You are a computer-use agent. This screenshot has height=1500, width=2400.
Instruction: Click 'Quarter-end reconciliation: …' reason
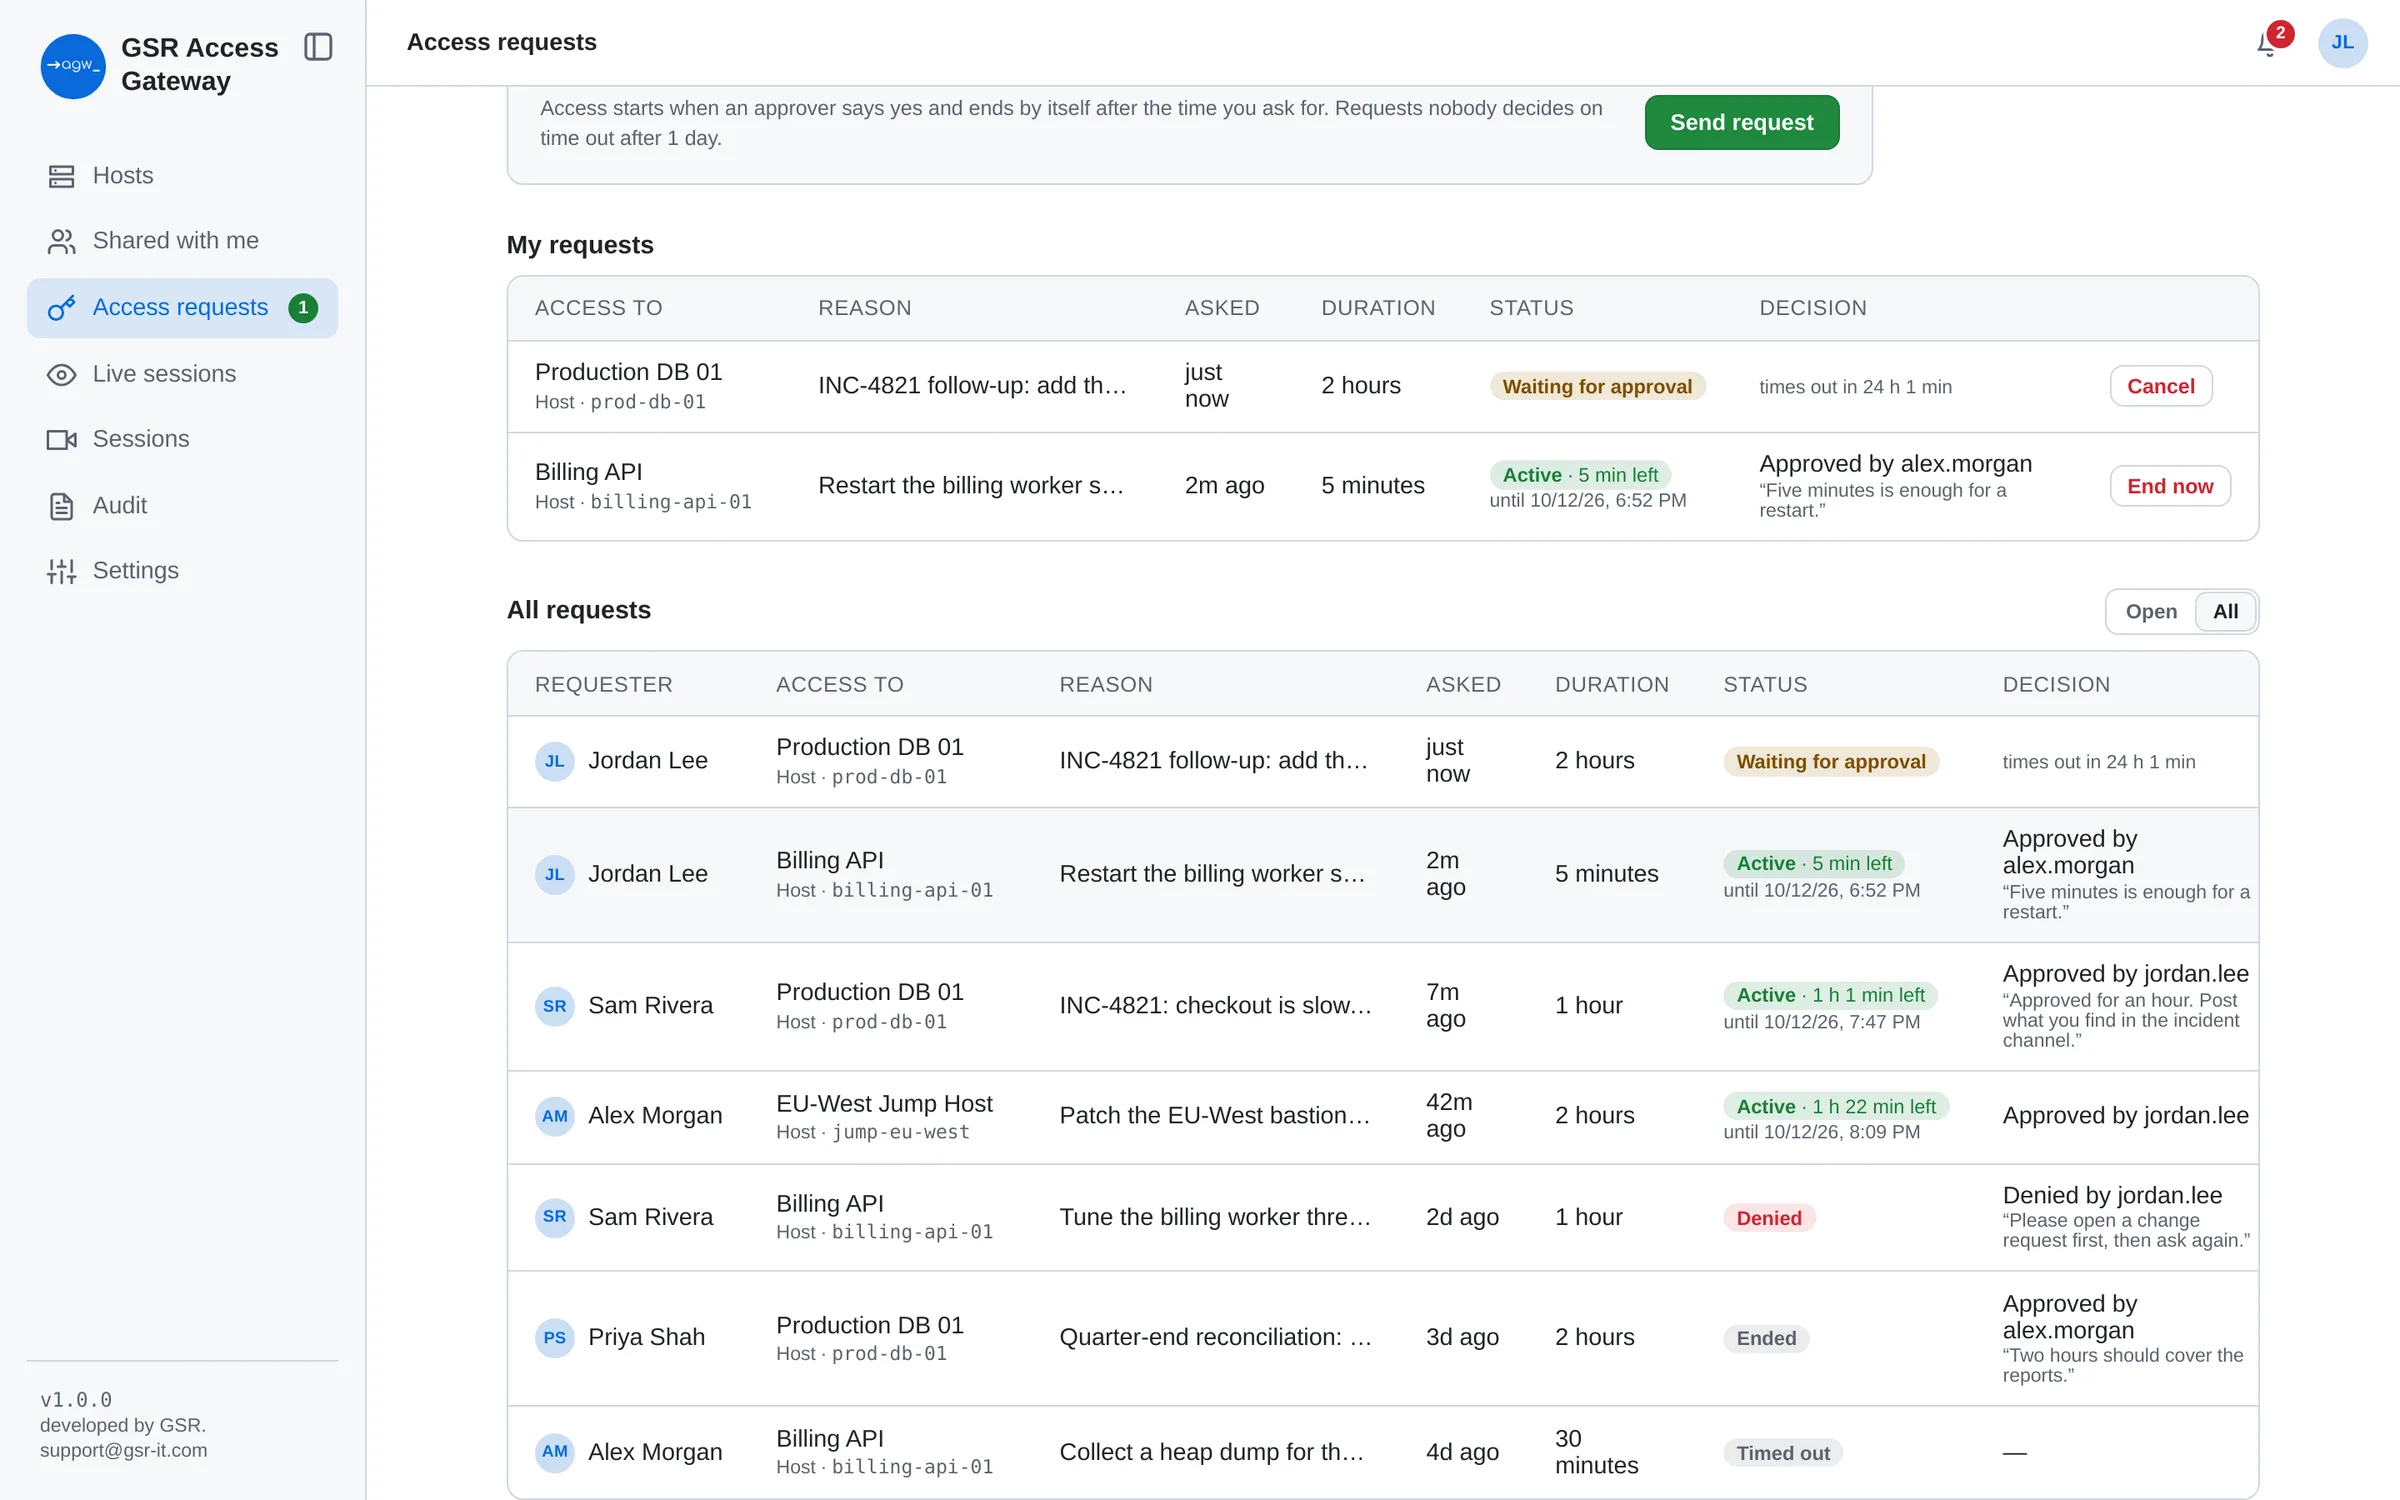1215,1338
